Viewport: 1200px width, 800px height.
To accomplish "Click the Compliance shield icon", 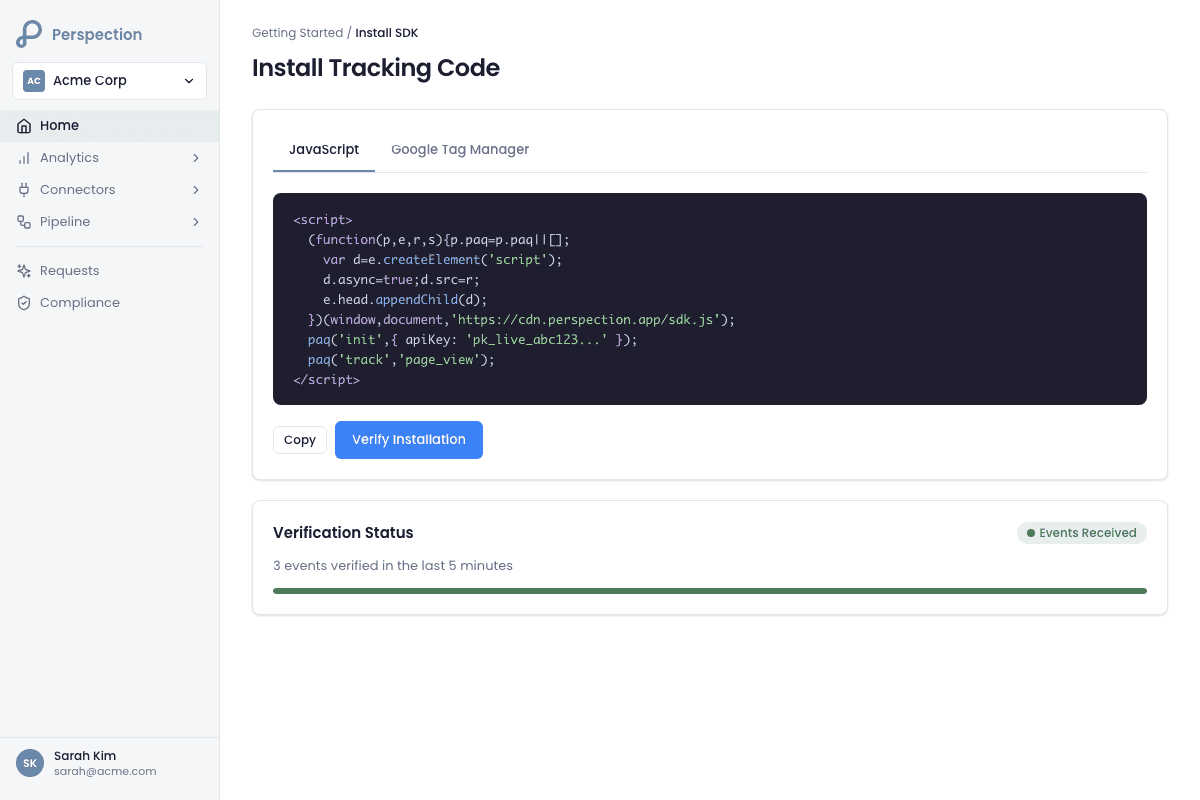I will pos(24,303).
